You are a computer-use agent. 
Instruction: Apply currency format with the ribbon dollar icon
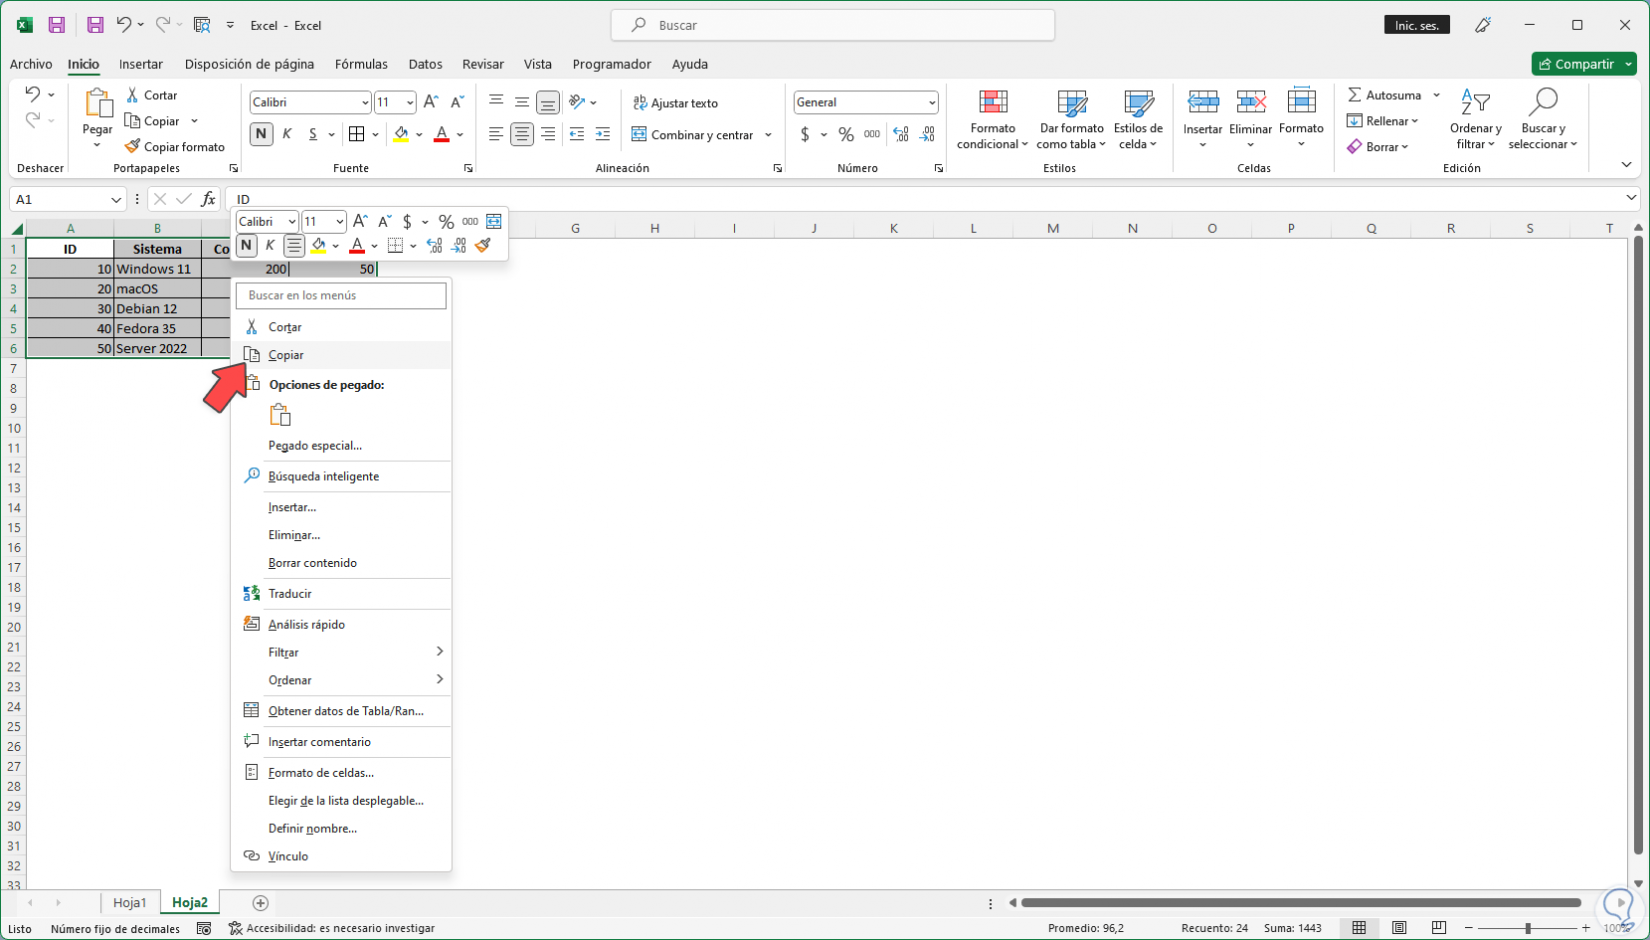[805, 135]
